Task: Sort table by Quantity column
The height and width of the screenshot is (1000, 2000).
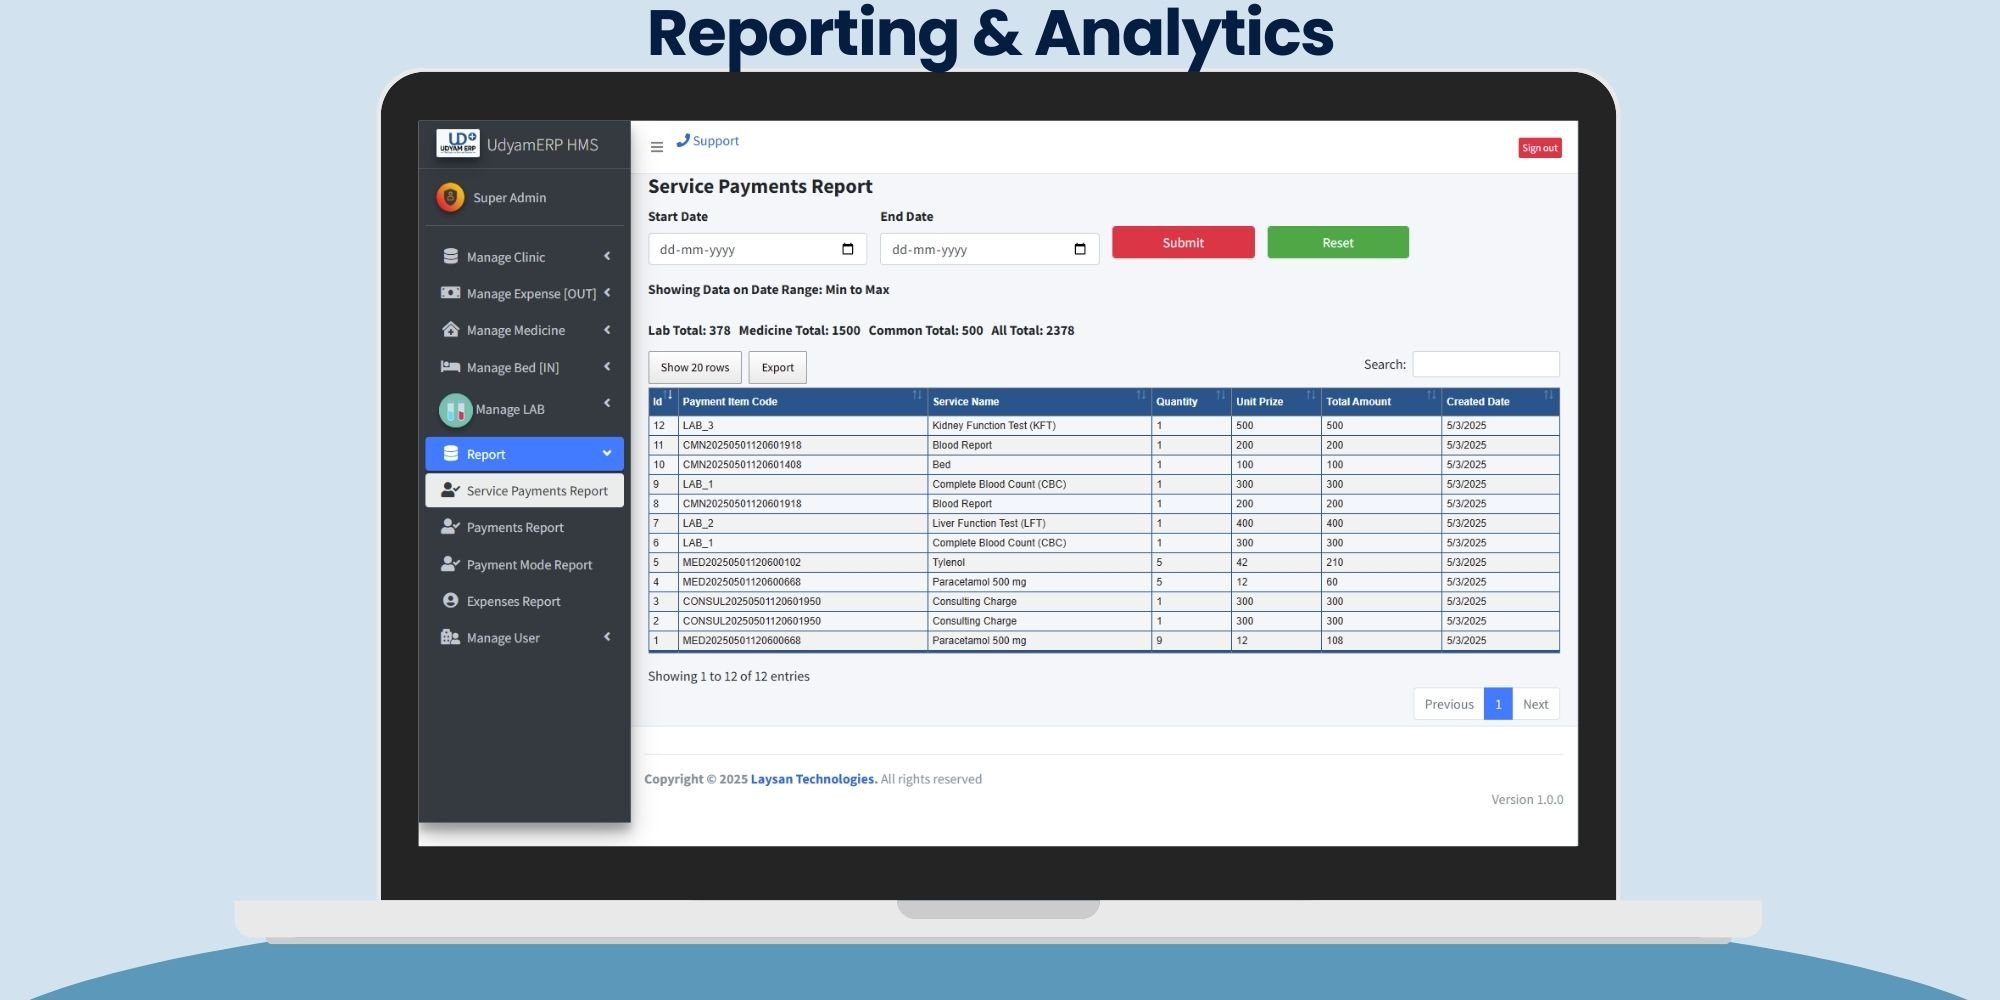Action: [x=1189, y=401]
